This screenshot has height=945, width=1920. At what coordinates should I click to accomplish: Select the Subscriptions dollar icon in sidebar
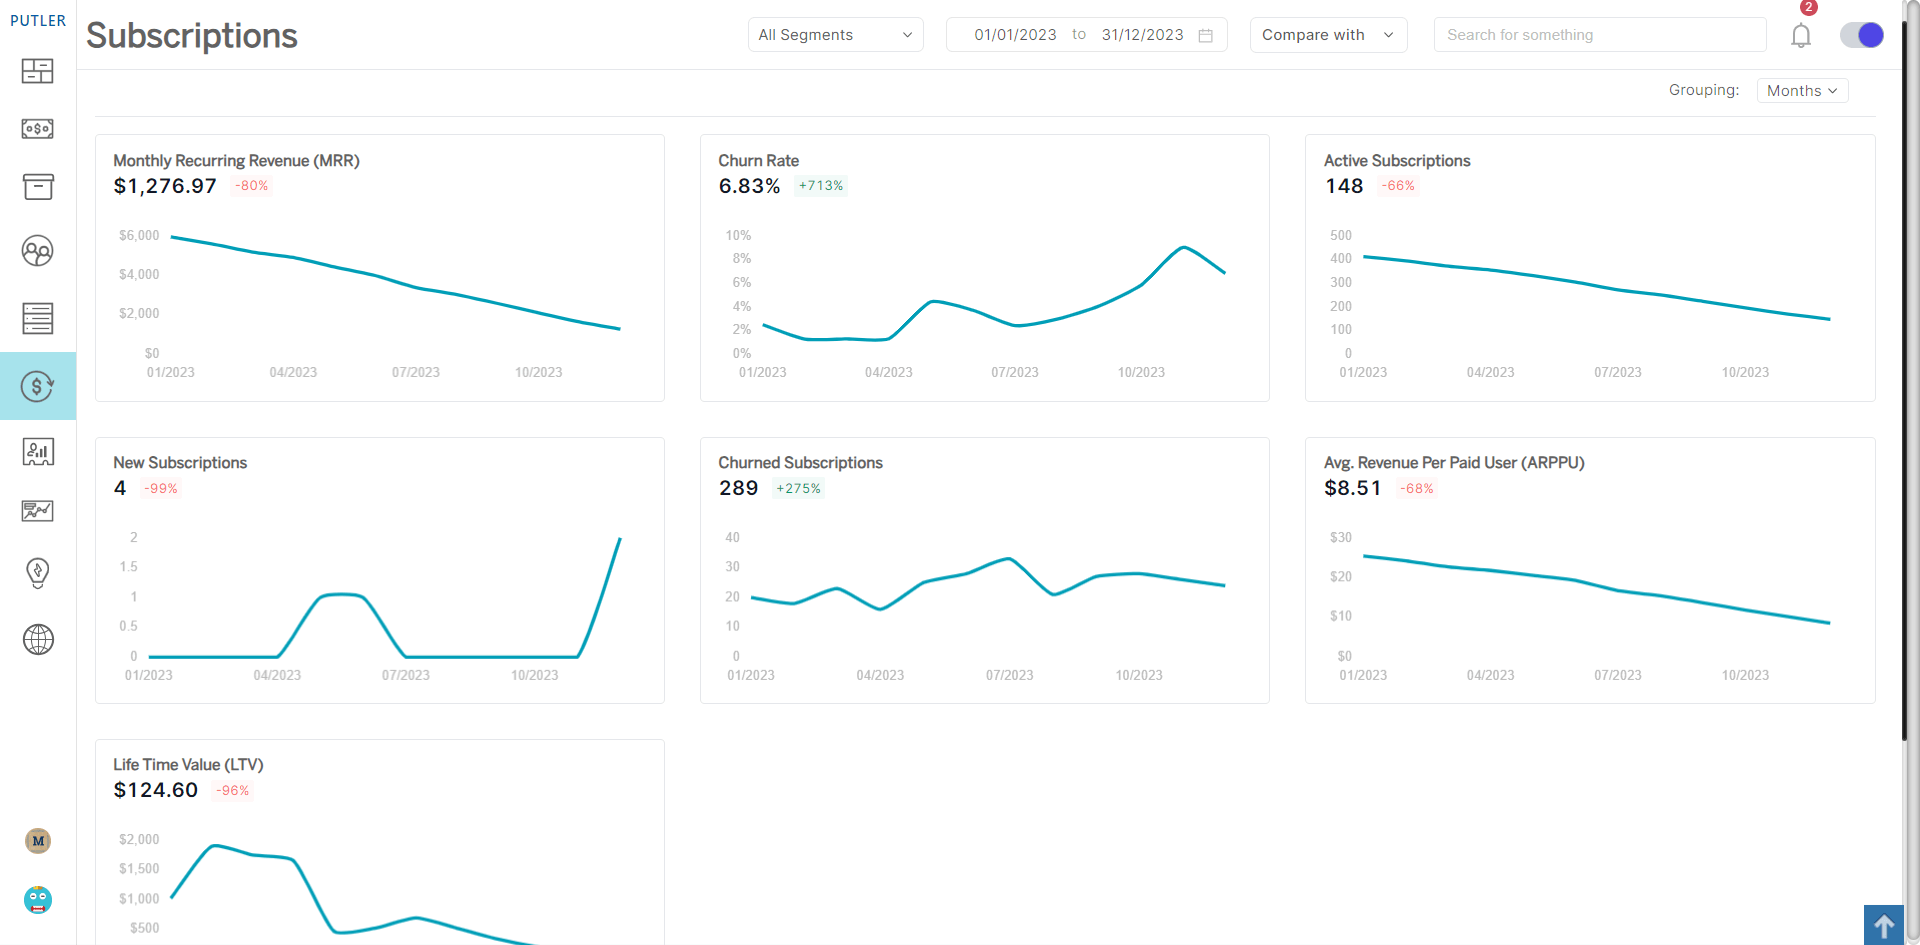point(38,386)
